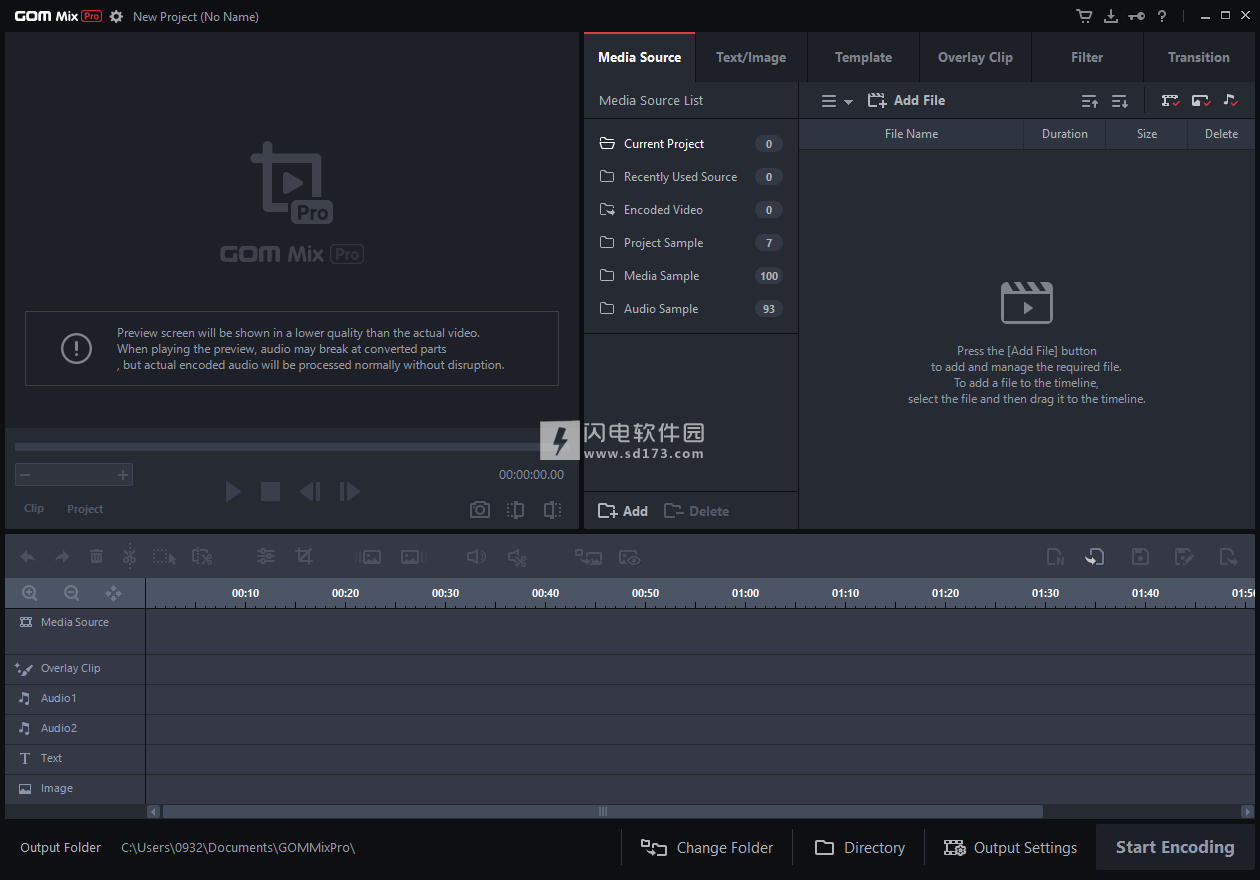
Task: Switch to the Overlay Clip tab
Action: pos(975,57)
